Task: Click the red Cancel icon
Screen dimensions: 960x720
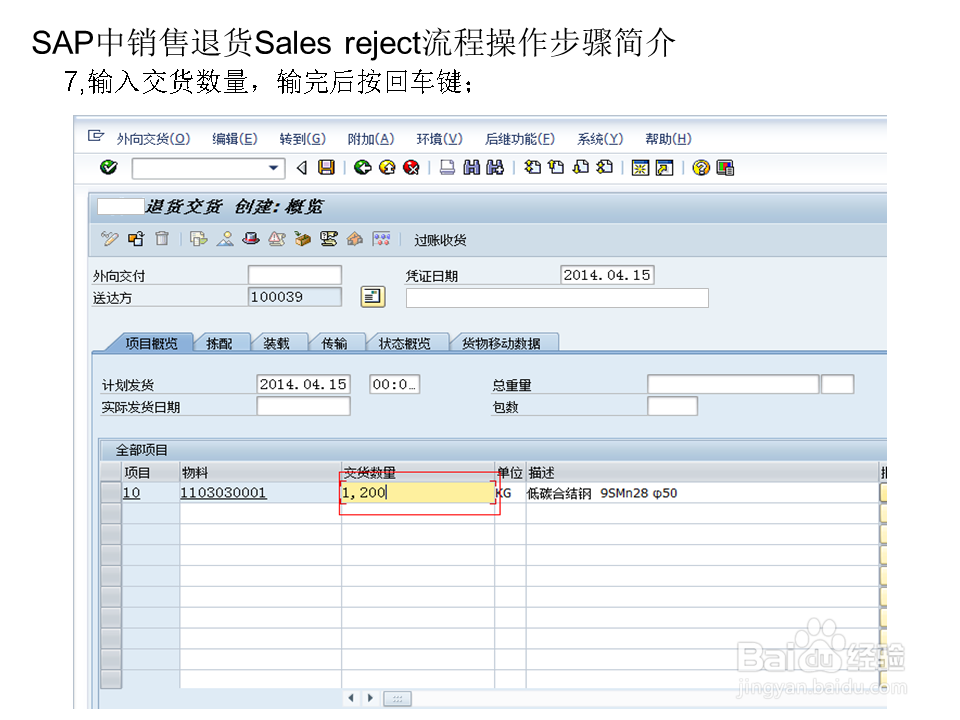Action: pyautogui.click(x=411, y=167)
